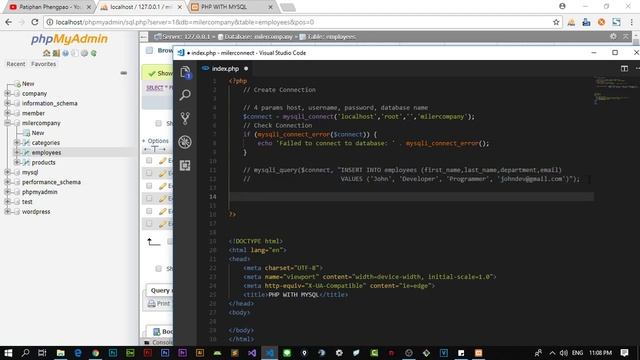Switch to the PHP WITH MYSQL browser tab
Viewport: 640px width, 360px height.
tap(232, 7)
